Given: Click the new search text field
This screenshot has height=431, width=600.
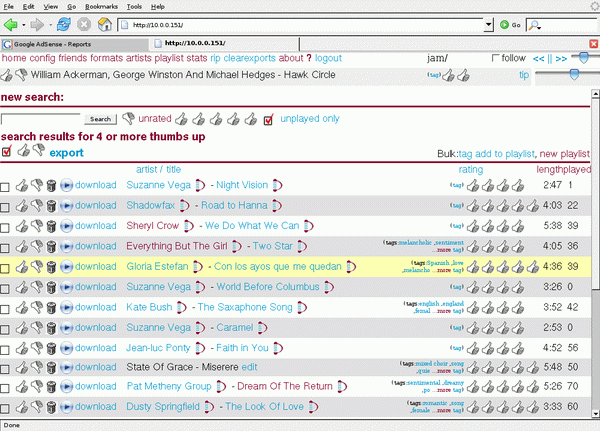Looking at the screenshot, I should coord(41,119).
